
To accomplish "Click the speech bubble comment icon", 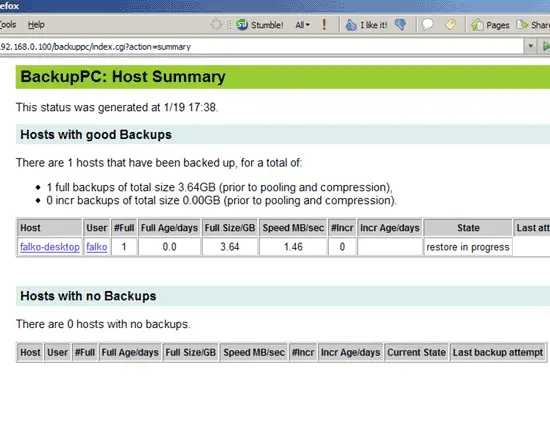I will (x=428, y=25).
